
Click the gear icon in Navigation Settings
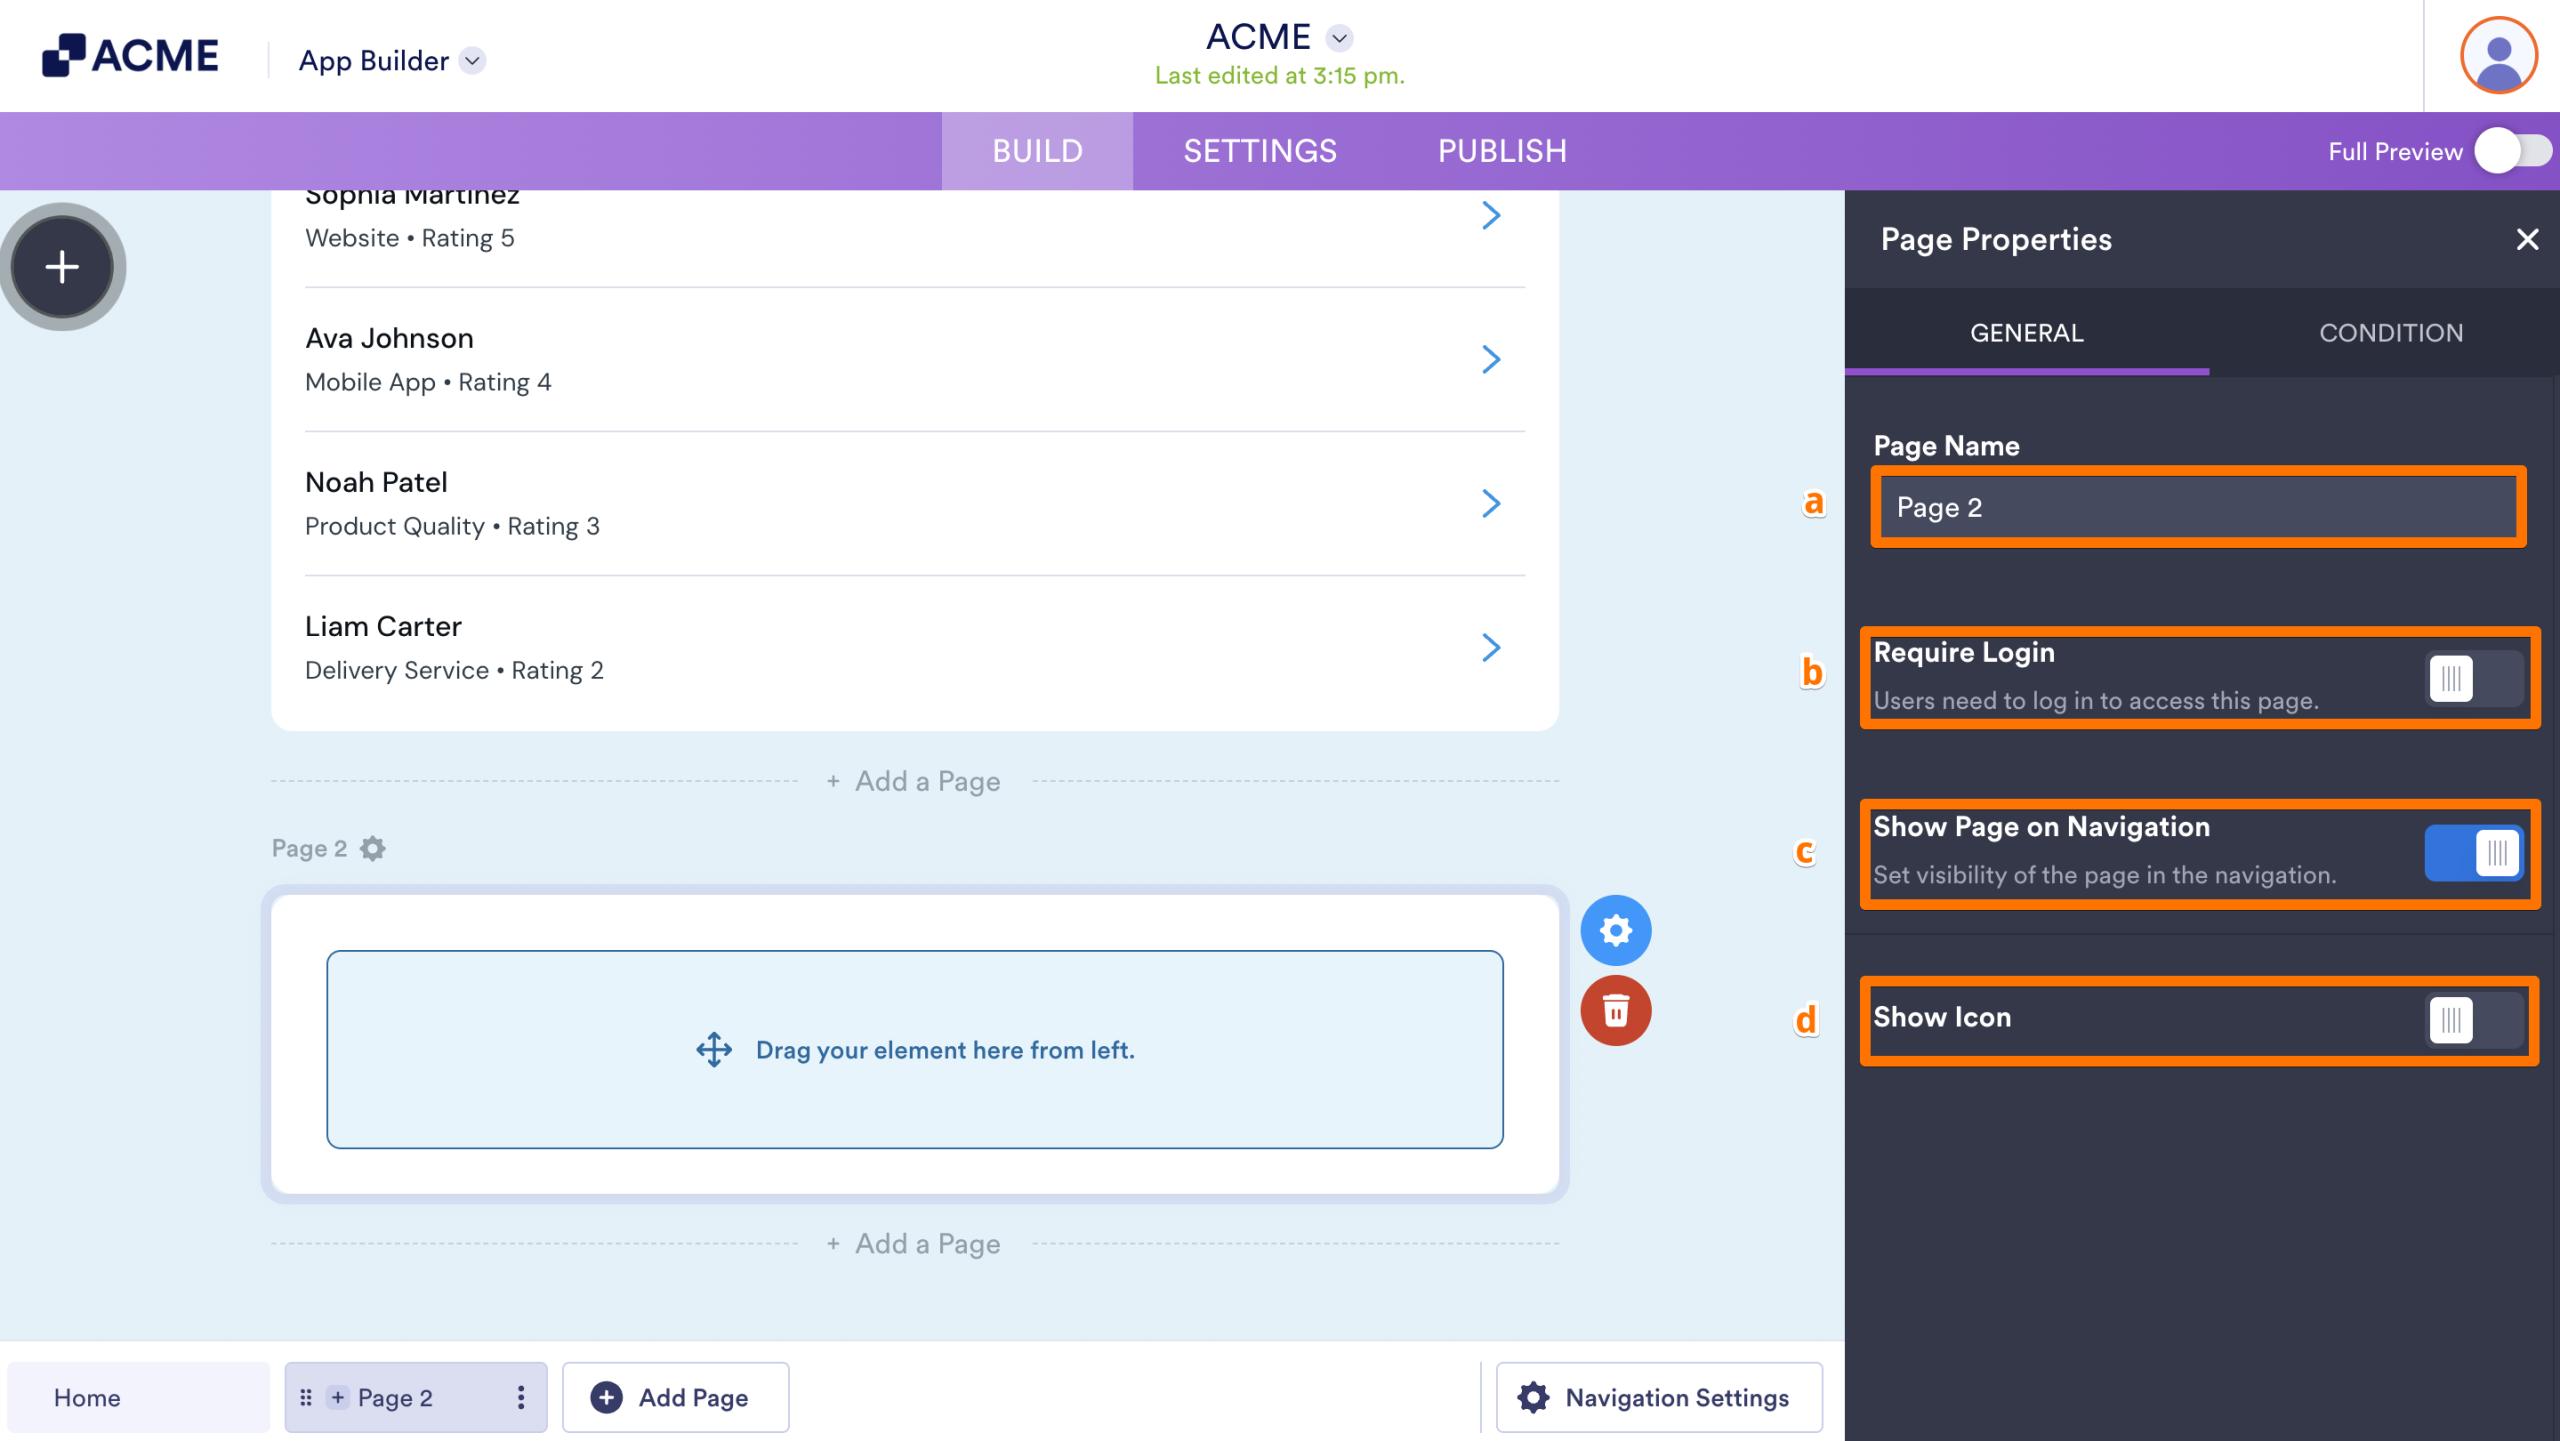(x=1533, y=1398)
